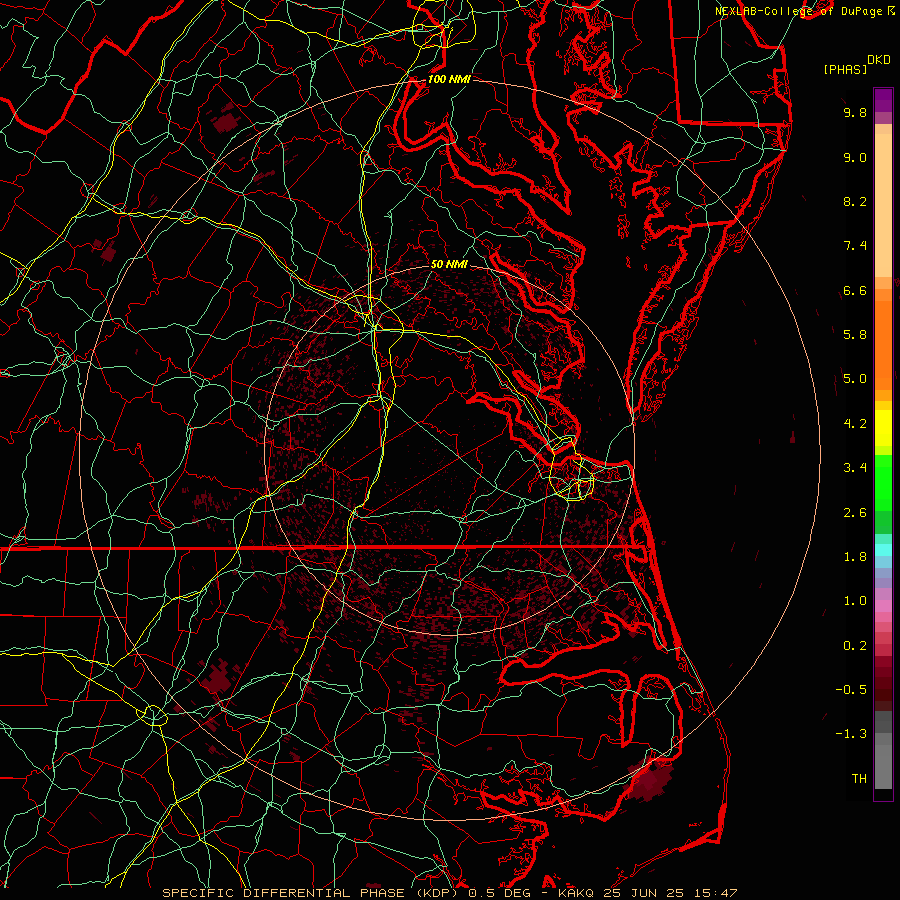Image resolution: width=900 pixels, height=900 pixels.
Task: Pick the purple segment atop the color bar
Action: [x=883, y=100]
